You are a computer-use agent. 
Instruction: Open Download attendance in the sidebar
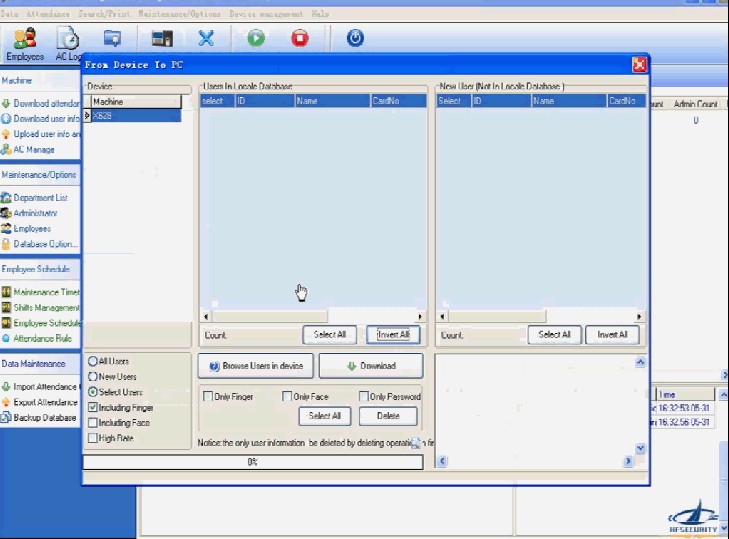click(x=41, y=103)
